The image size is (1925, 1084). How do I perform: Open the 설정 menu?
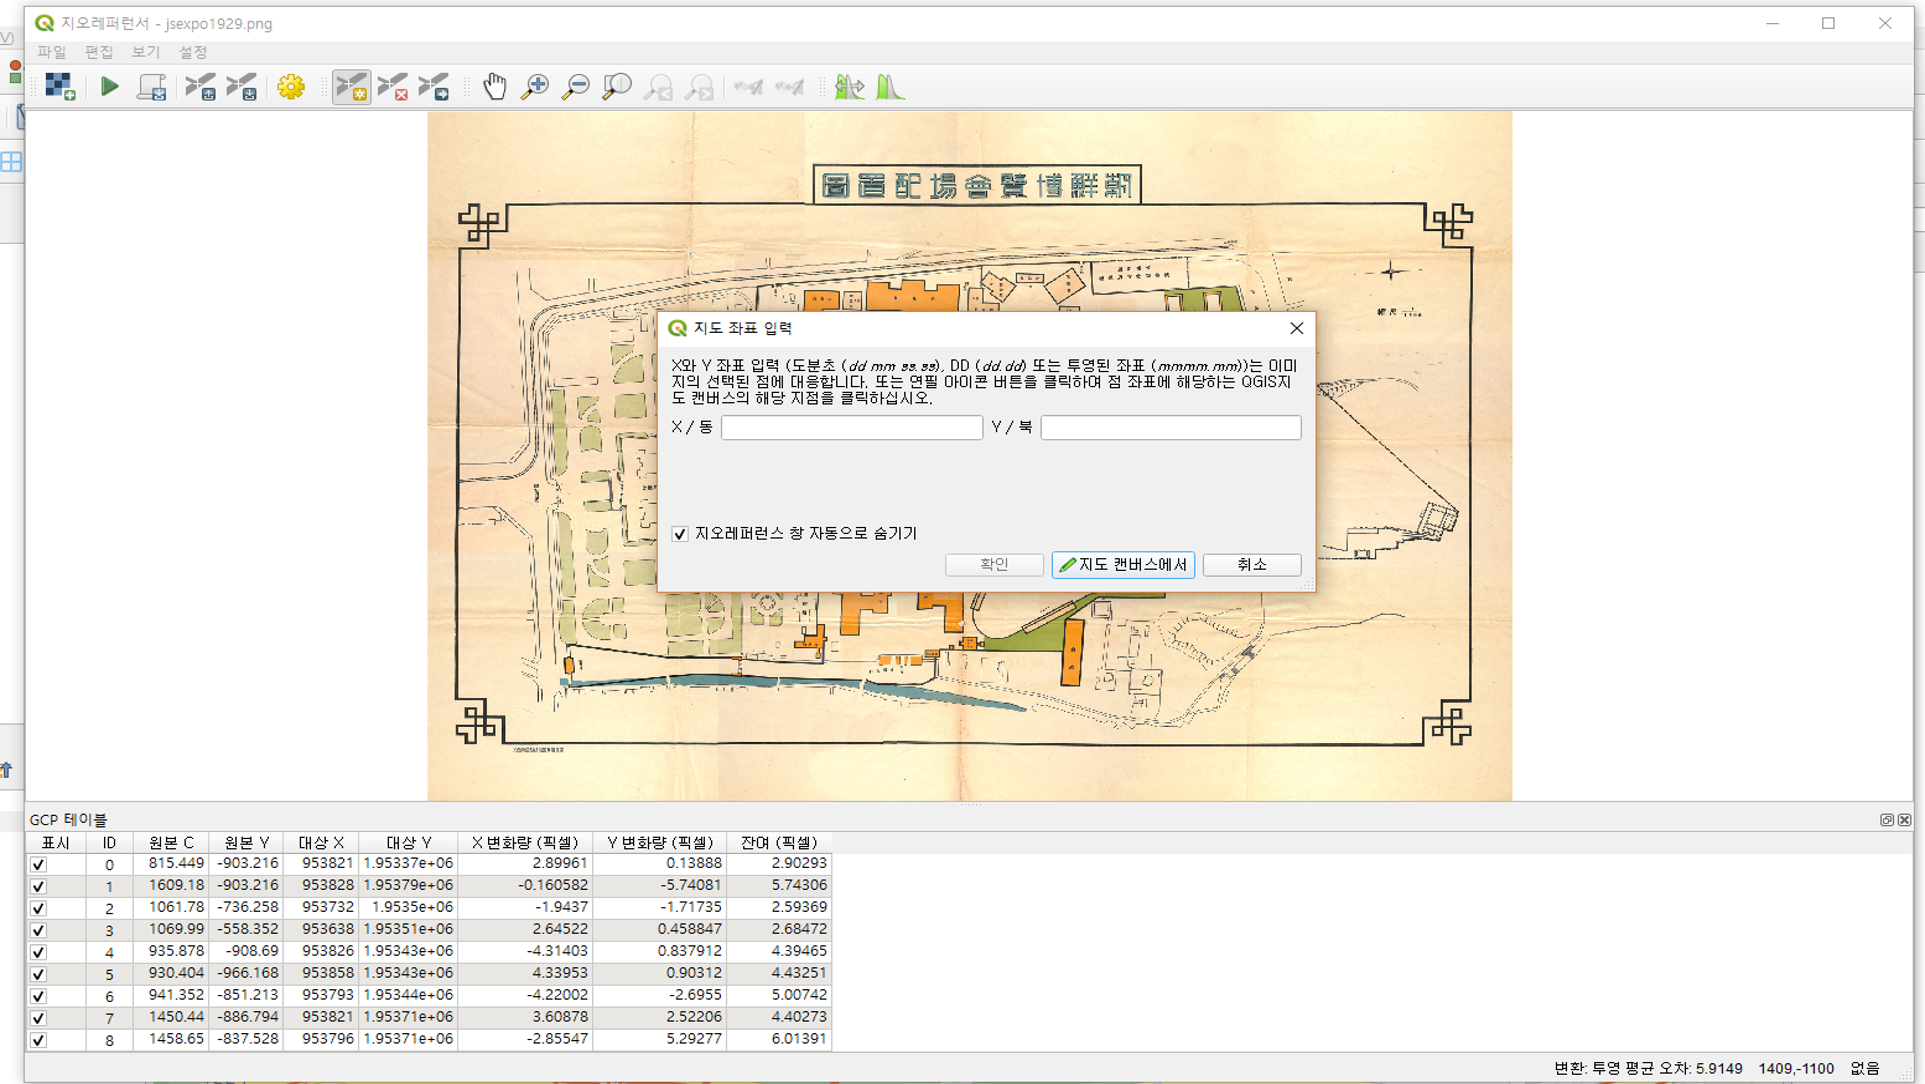[192, 52]
